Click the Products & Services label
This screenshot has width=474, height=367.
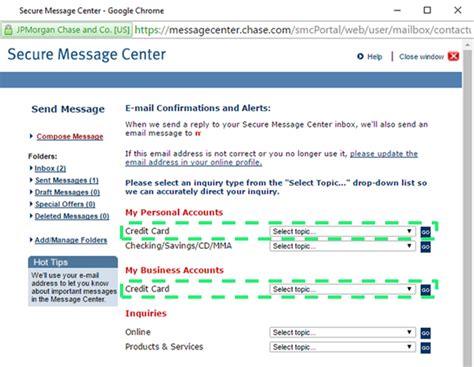[x=164, y=347]
